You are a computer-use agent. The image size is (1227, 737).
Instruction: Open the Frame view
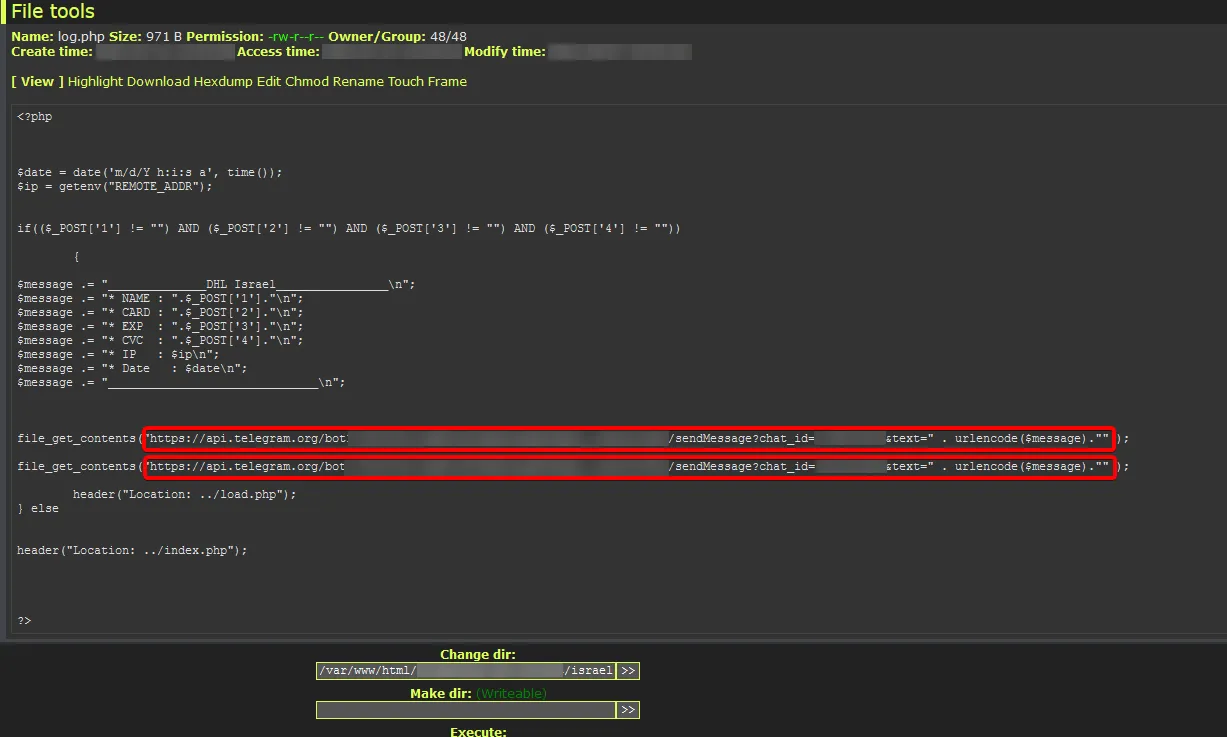point(447,82)
